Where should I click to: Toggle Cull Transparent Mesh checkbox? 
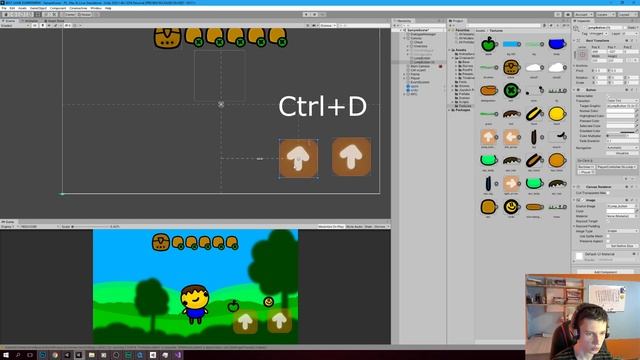point(609,193)
